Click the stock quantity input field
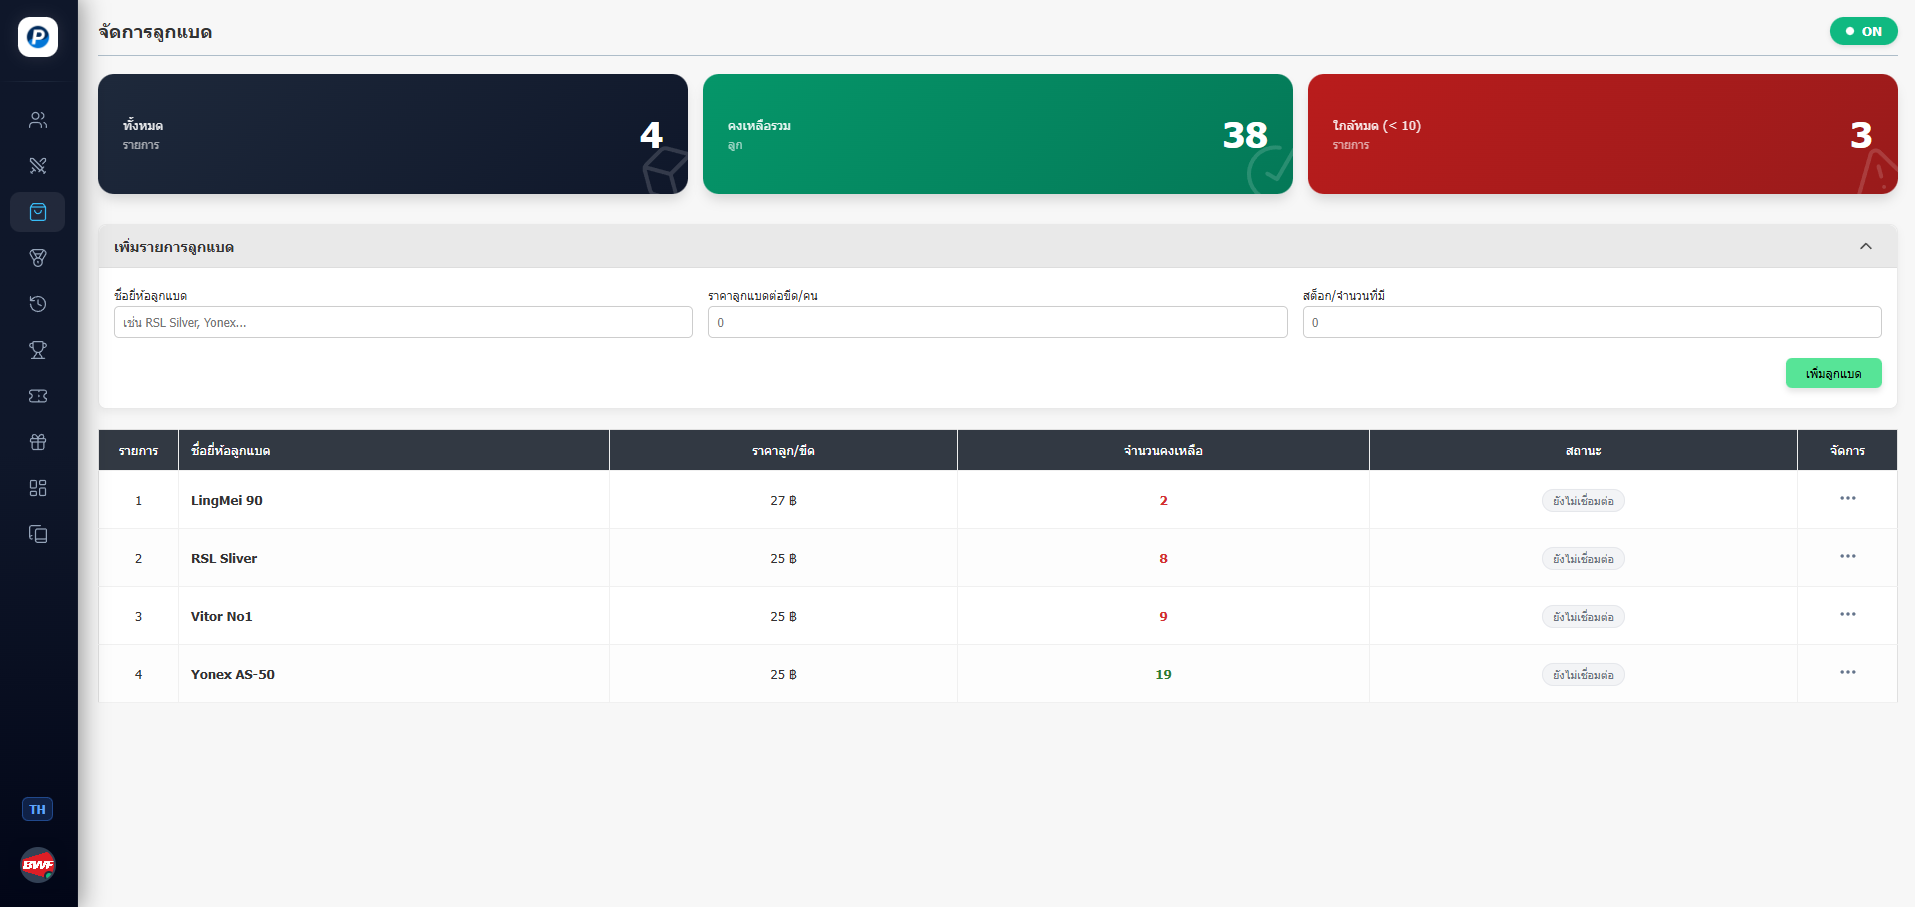The height and width of the screenshot is (907, 1915). click(x=1591, y=322)
